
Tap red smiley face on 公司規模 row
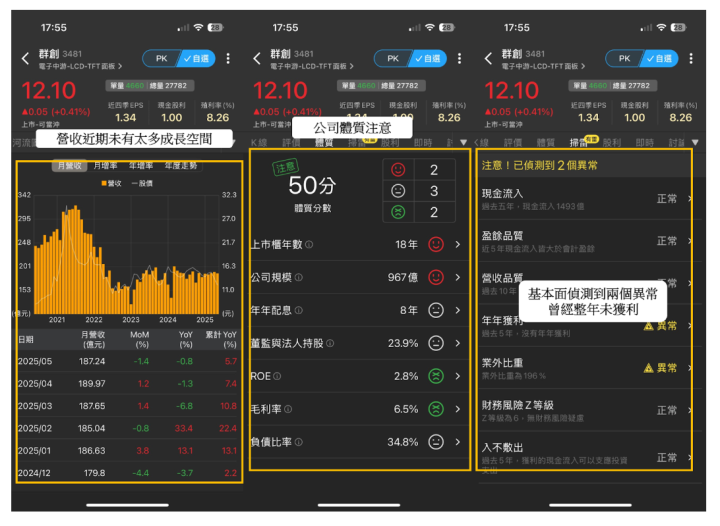click(436, 277)
